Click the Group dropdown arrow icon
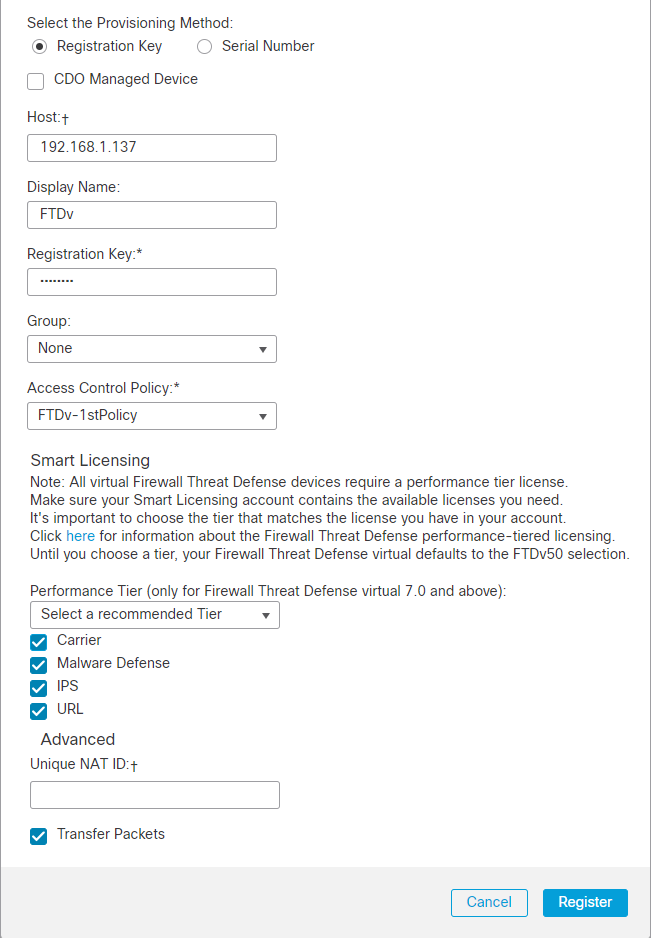The height and width of the screenshot is (938, 651). (262, 350)
